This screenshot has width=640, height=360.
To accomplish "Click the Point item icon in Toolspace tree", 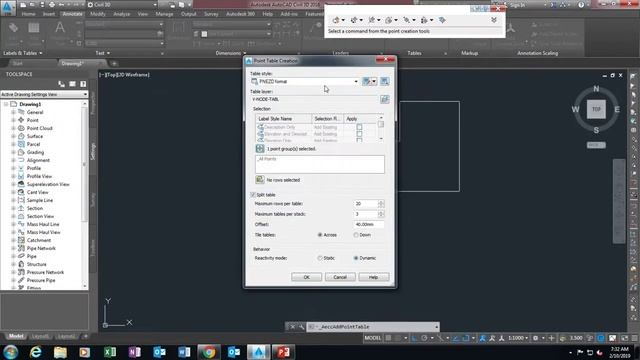I will (x=21, y=120).
